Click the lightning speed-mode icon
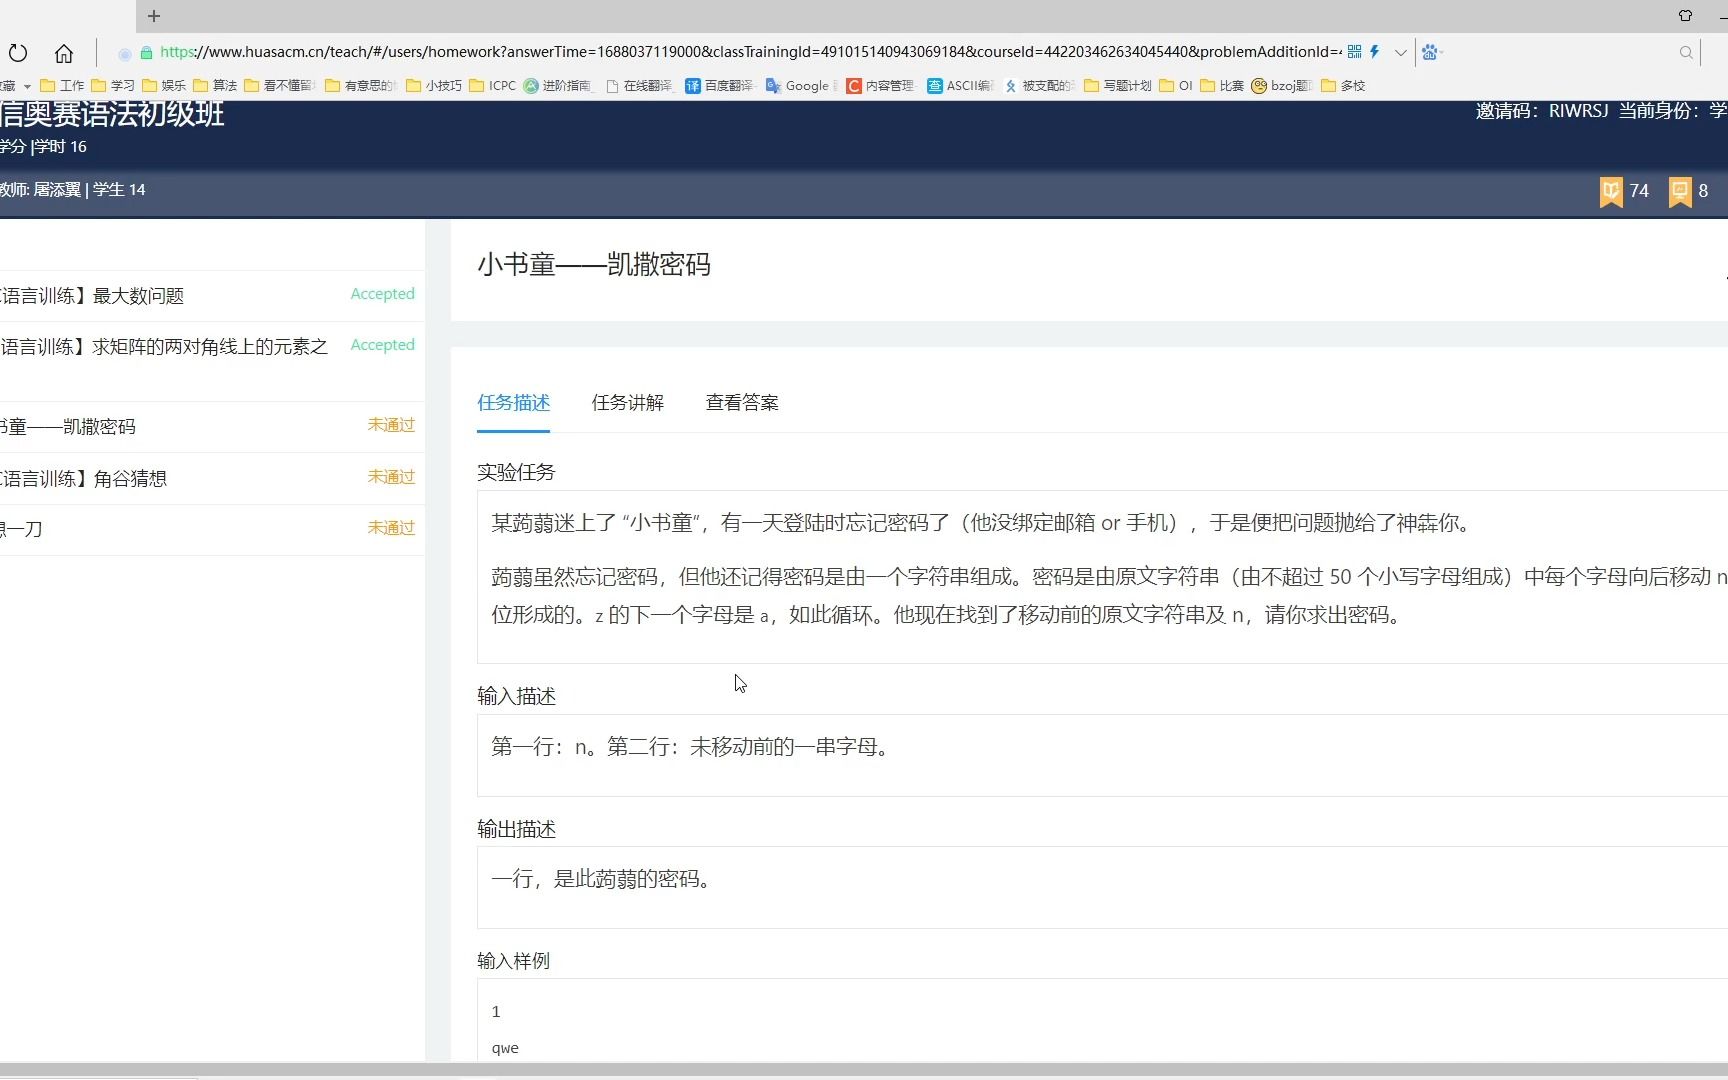This screenshot has height=1080, width=1728. pyautogui.click(x=1375, y=52)
